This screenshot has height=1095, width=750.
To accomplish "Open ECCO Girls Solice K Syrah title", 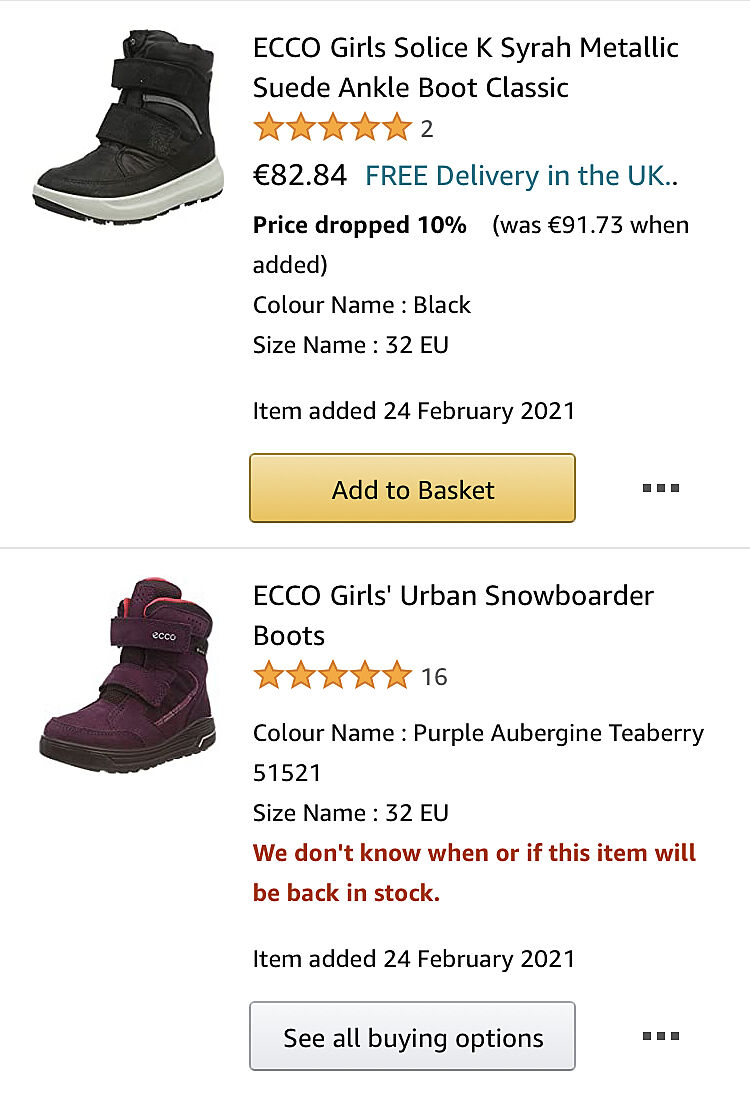I will tap(465, 68).
